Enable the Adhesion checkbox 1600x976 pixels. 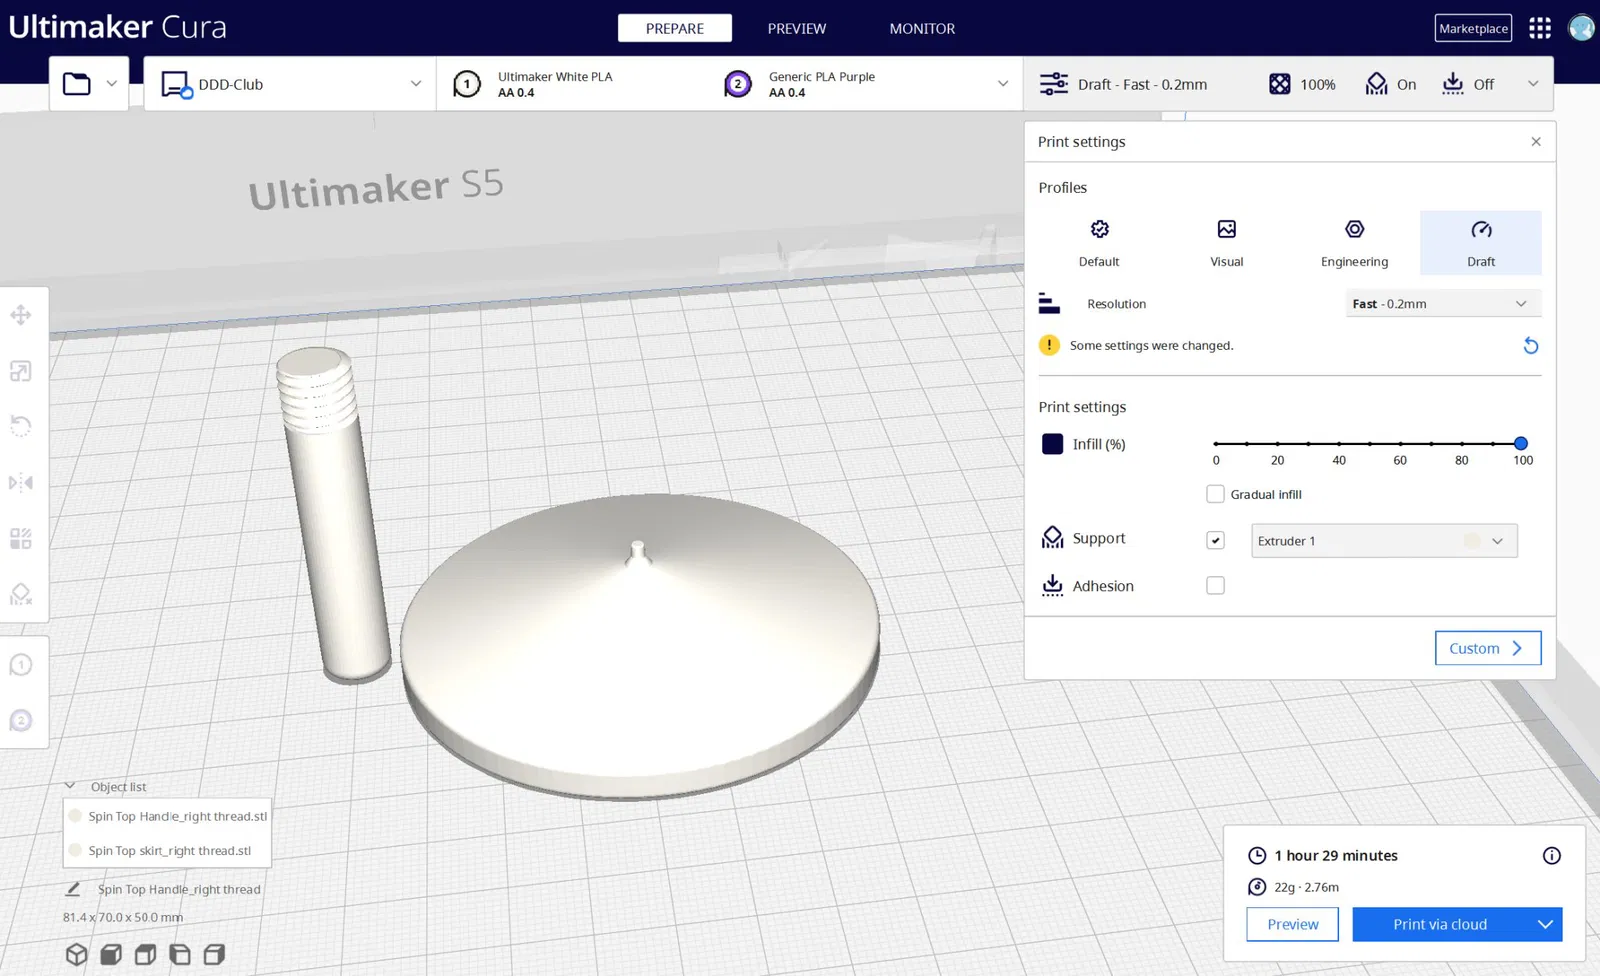pos(1215,586)
